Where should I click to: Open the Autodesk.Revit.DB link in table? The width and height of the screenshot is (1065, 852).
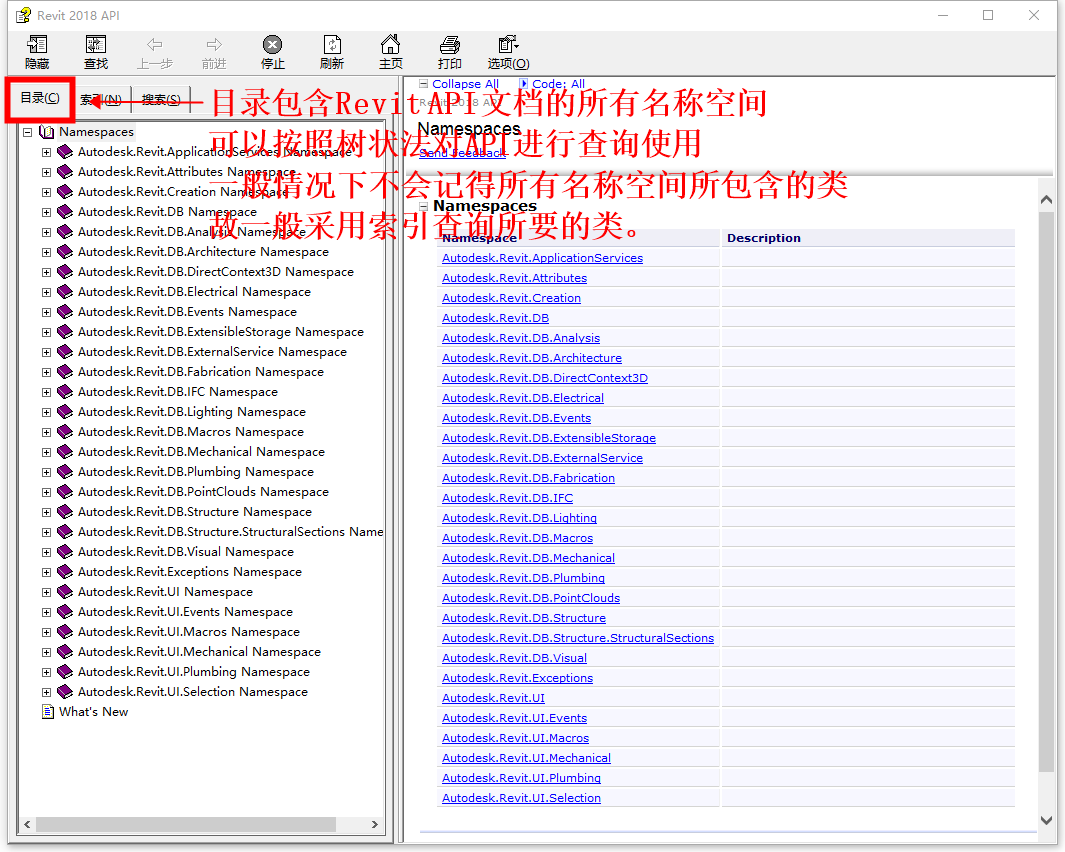coord(495,318)
